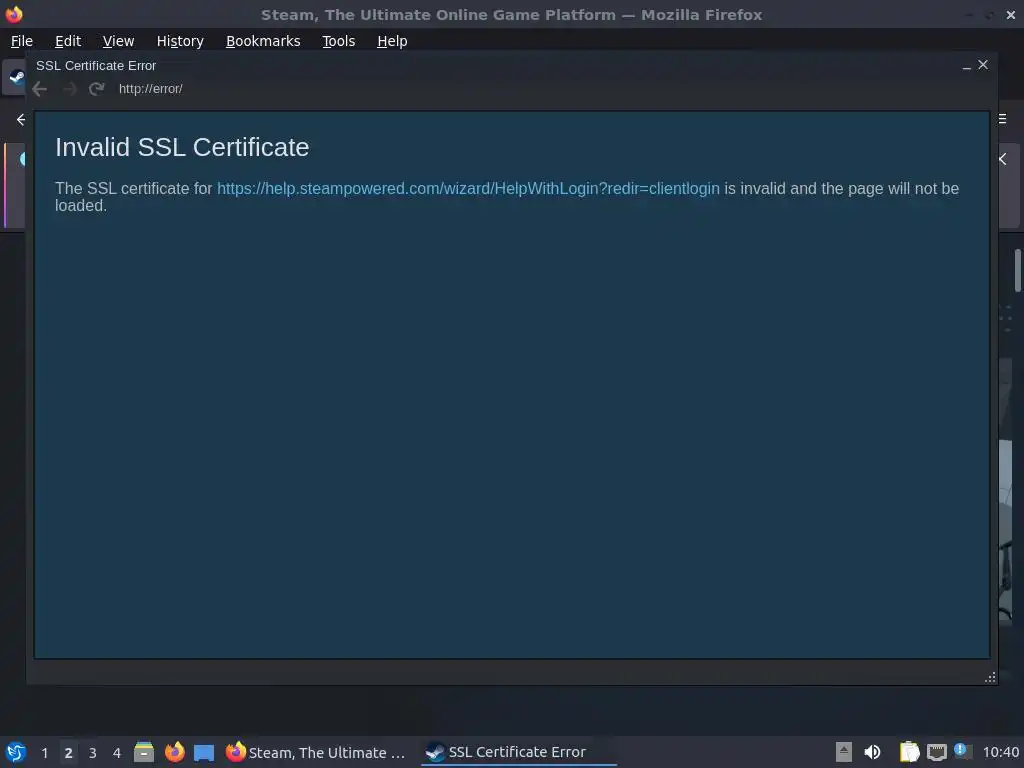Click the show desktop taskbar icon
This screenshot has height=768, width=1024.
click(204, 753)
